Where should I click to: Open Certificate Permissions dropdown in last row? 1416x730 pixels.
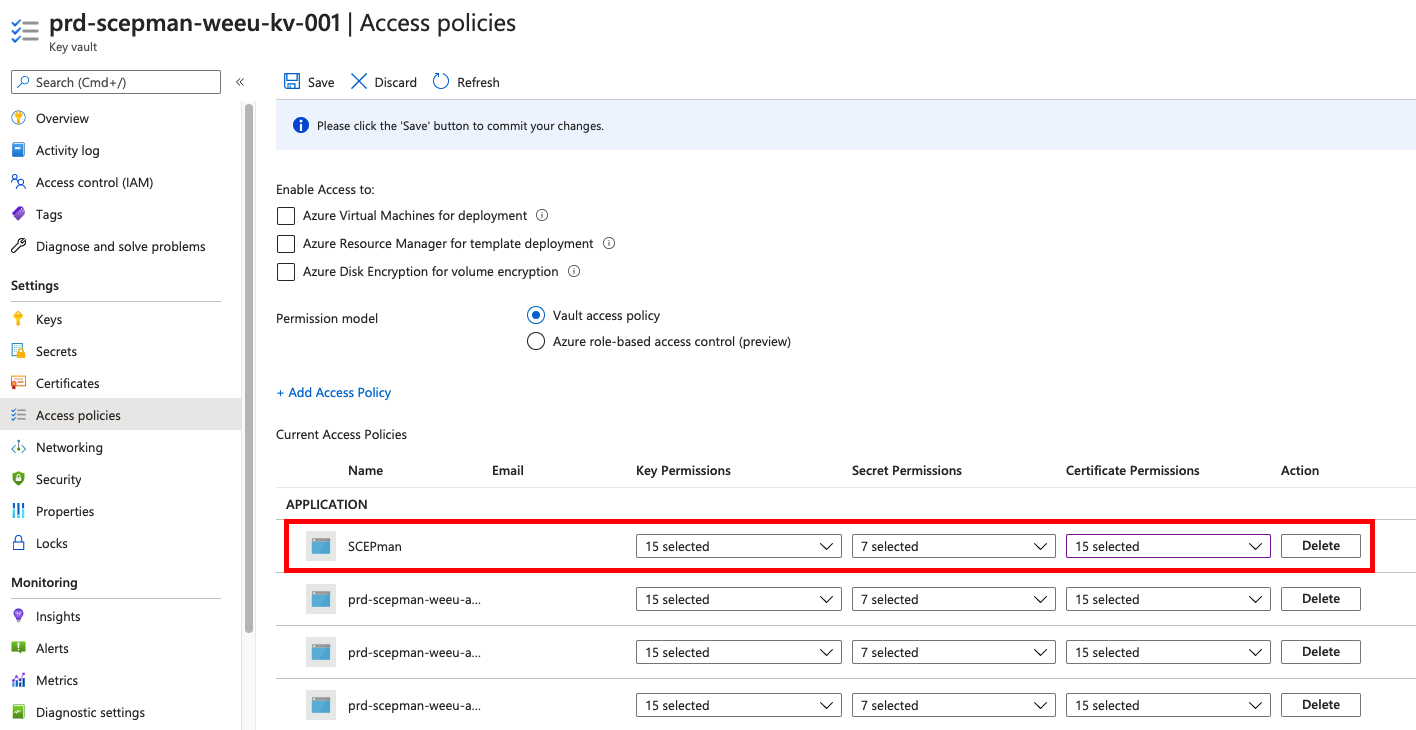click(1168, 705)
